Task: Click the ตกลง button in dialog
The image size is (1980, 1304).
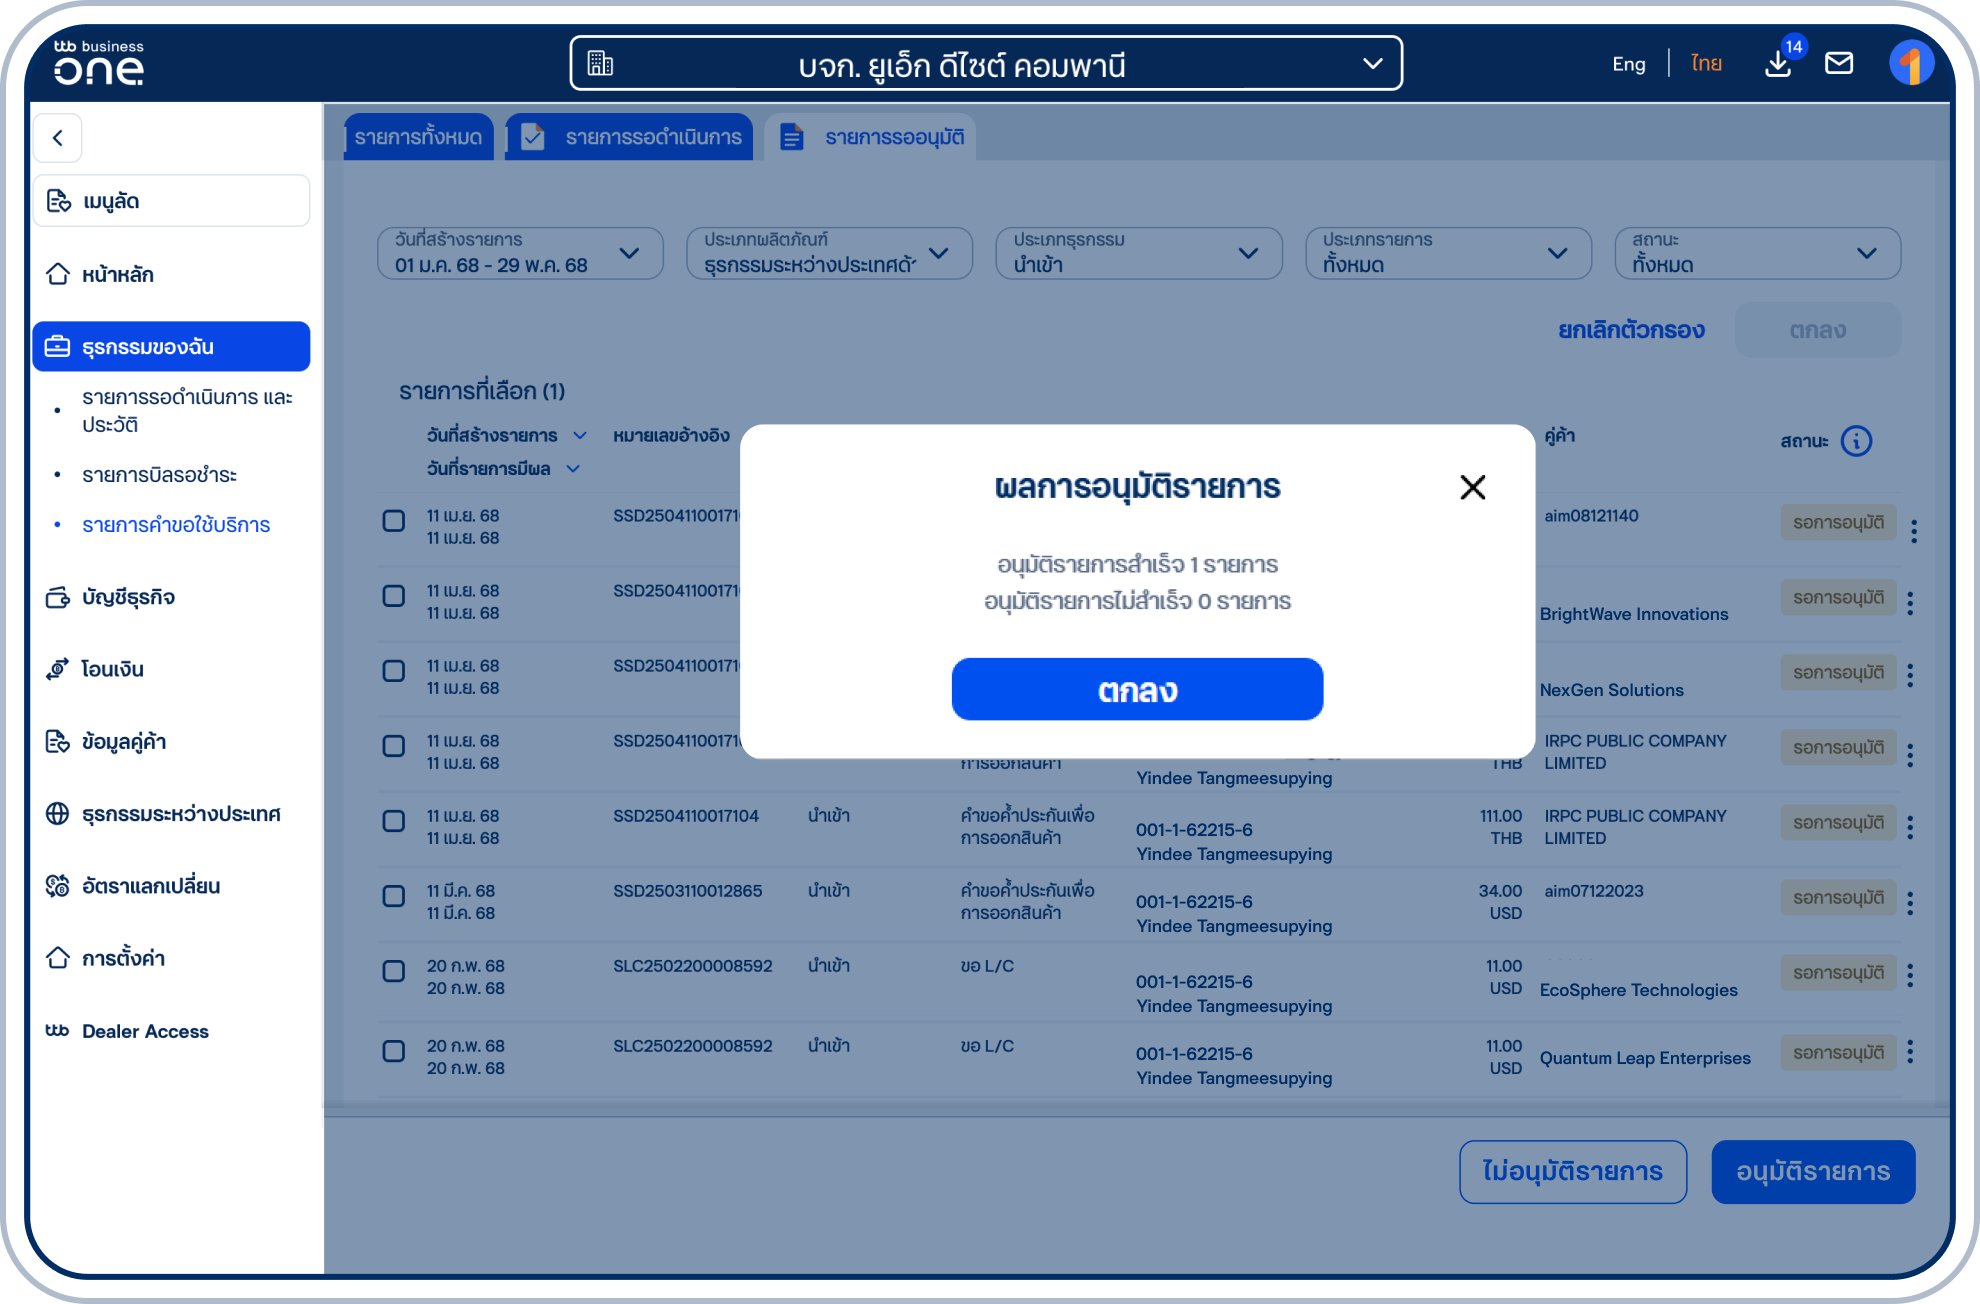Action: (x=1137, y=689)
